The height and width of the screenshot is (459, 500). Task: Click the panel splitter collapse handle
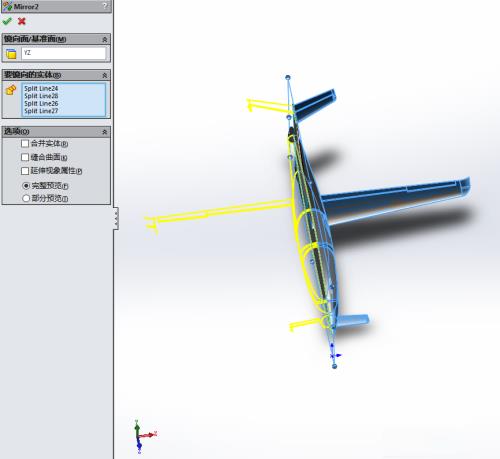coord(116,218)
